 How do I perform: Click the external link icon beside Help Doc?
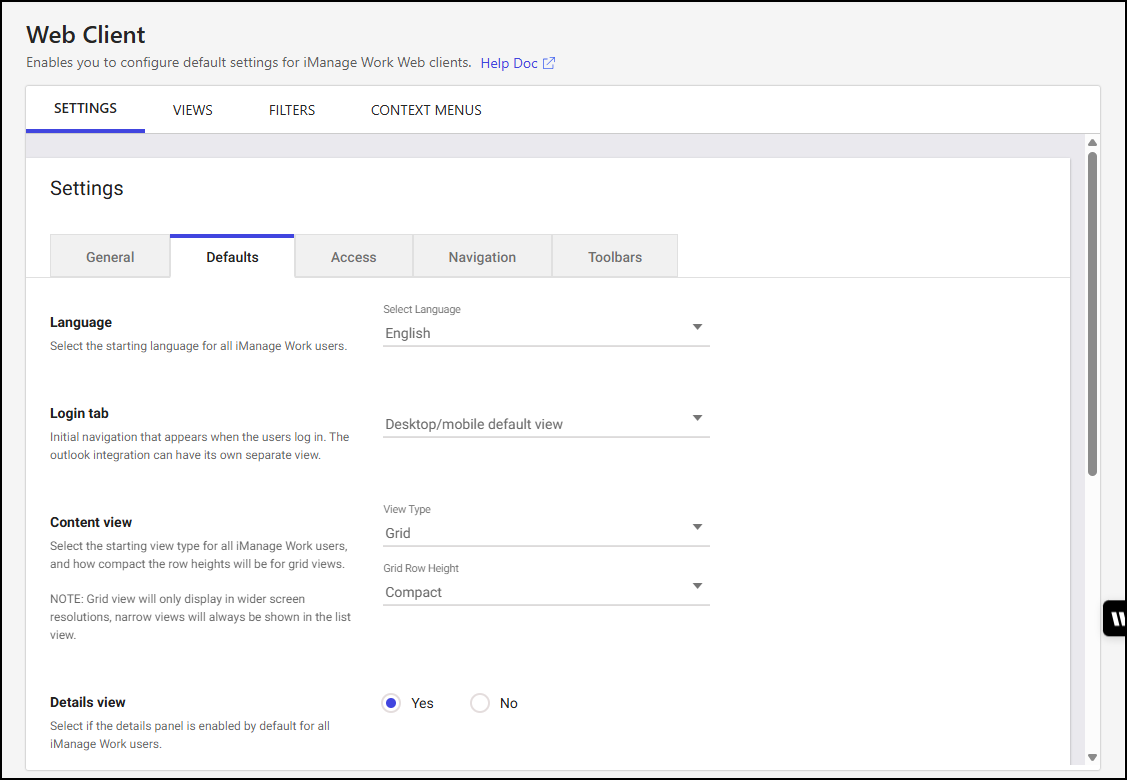coord(549,63)
